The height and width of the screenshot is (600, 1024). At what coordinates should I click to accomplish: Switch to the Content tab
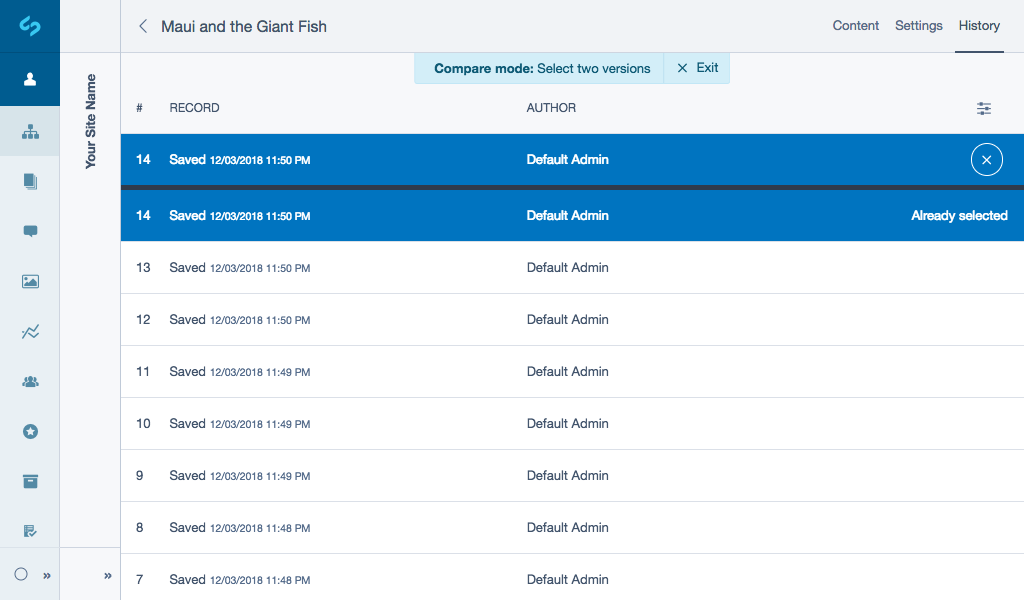pos(855,26)
